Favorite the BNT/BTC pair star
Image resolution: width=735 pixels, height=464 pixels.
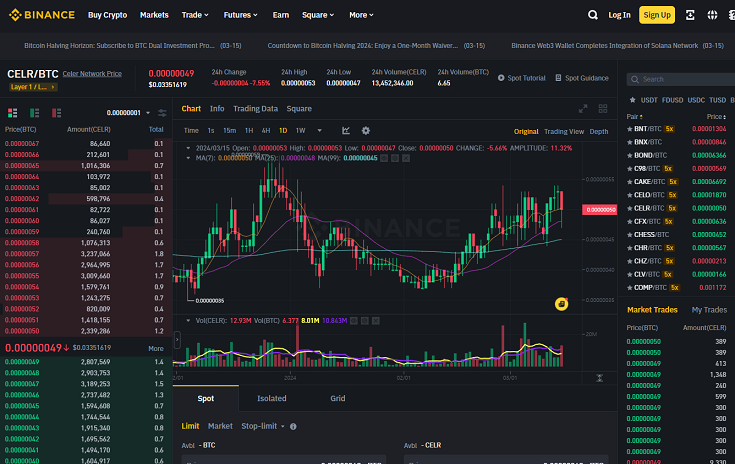pyautogui.click(x=630, y=129)
